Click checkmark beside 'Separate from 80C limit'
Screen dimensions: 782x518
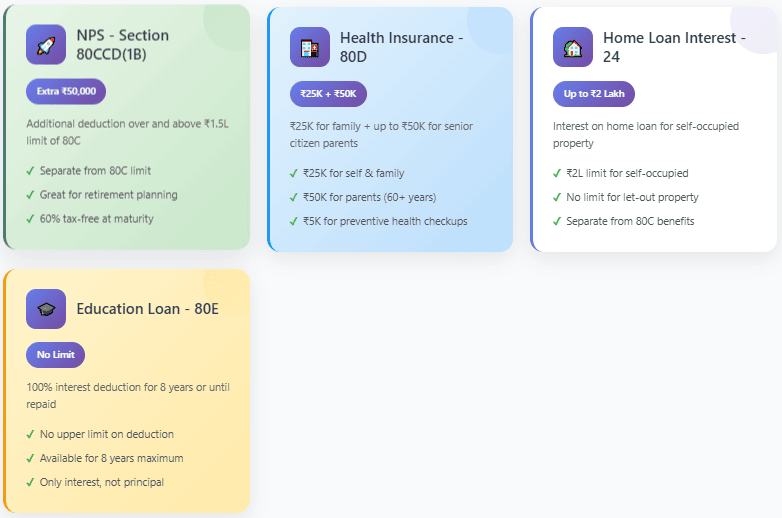pyautogui.click(x=30, y=171)
